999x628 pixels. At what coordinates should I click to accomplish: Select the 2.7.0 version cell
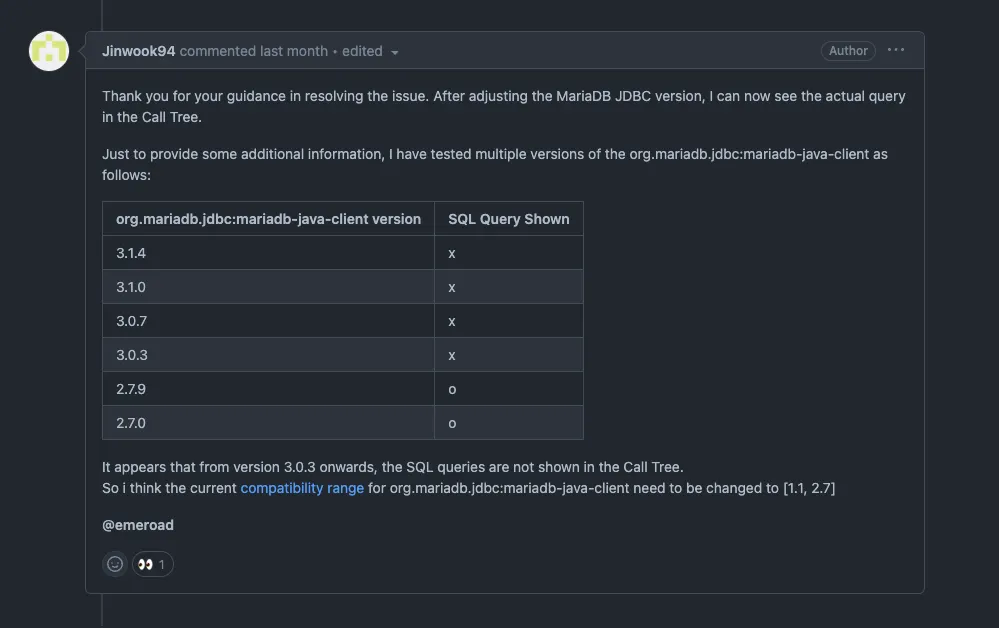coord(131,423)
